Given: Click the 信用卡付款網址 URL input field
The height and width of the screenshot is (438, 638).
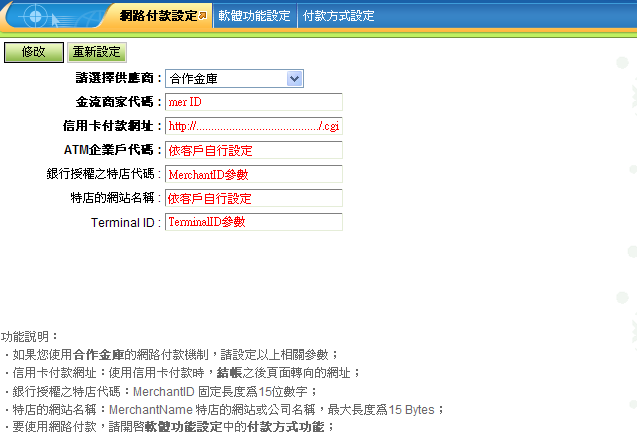Looking at the screenshot, I should coord(253,126).
